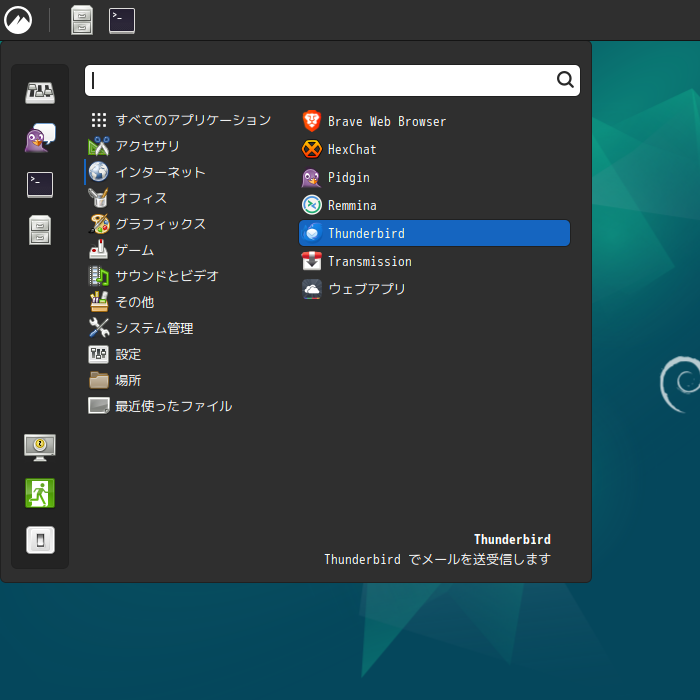700x700 pixels.
Task: Start the Pidgin messenger
Action: tap(348, 177)
